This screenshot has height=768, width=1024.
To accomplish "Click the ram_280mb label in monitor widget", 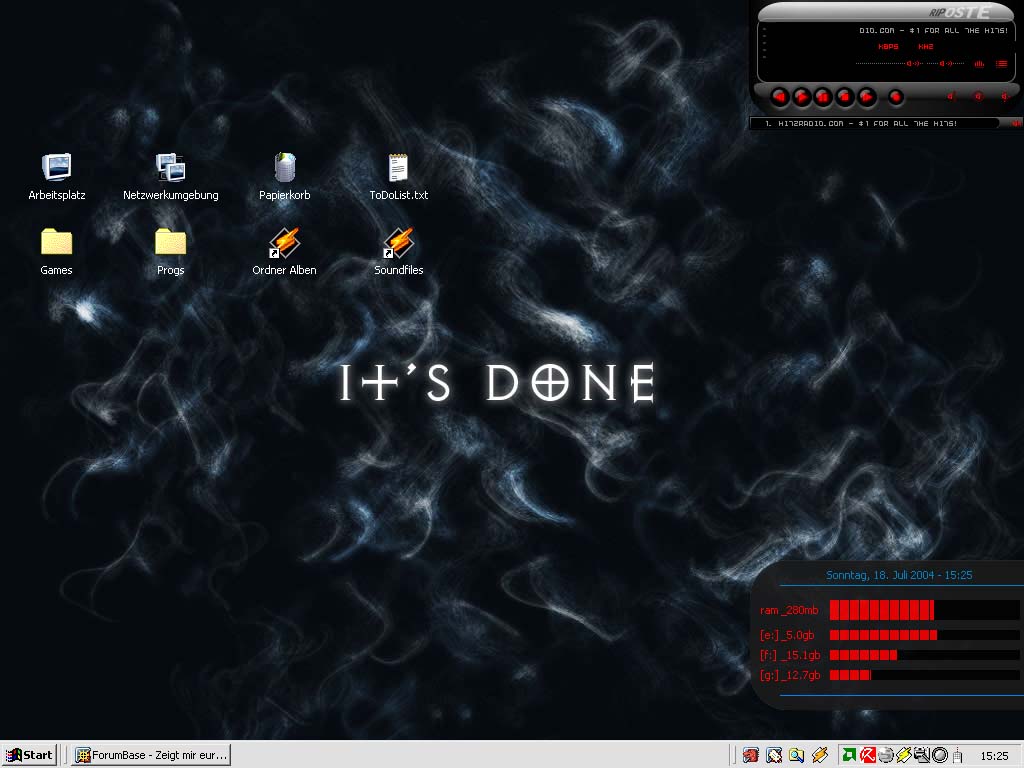I will coord(789,610).
